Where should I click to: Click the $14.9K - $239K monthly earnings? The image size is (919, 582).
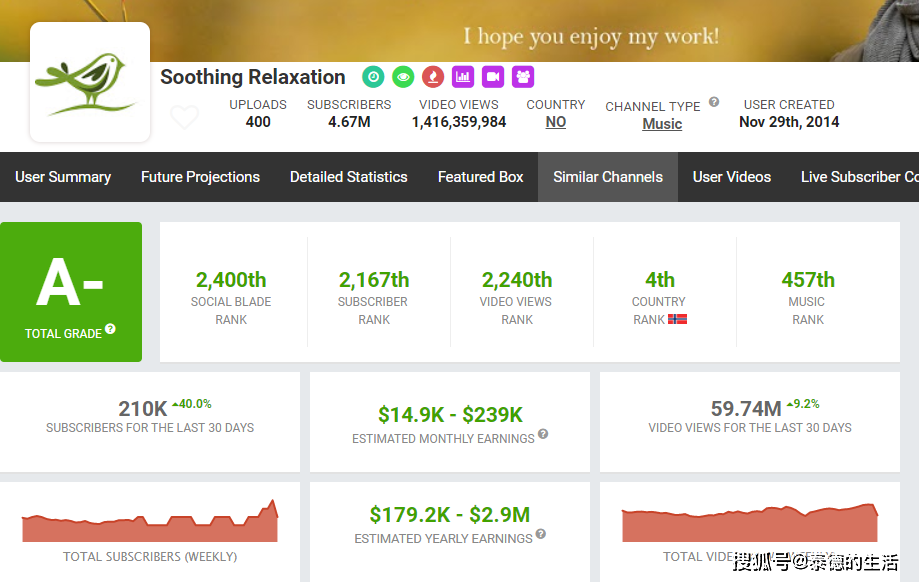pos(450,415)
